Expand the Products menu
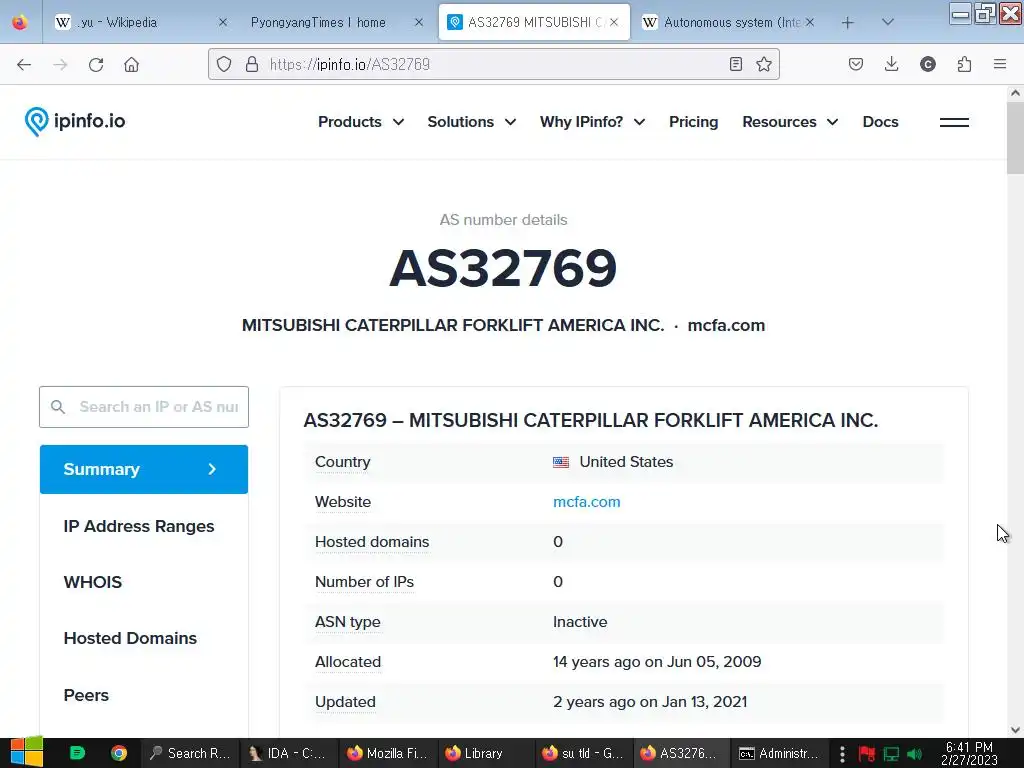The image size is (1024, 768). pos(361,122)
